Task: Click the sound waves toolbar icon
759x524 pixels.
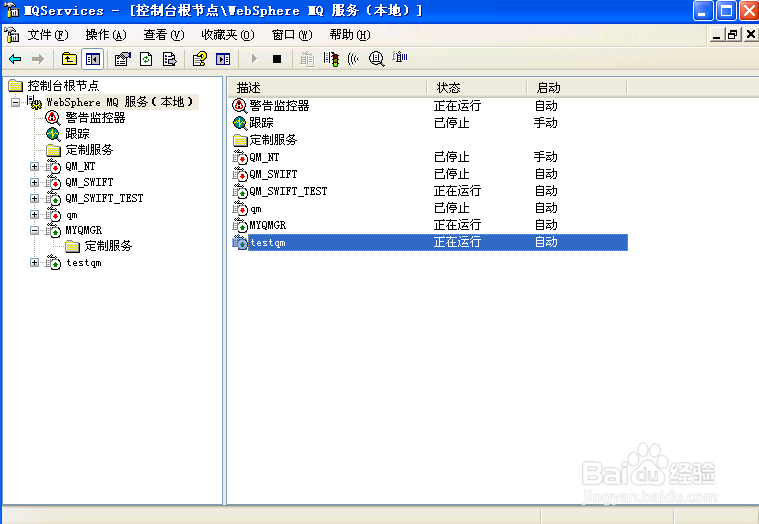Action: (353, 59)
